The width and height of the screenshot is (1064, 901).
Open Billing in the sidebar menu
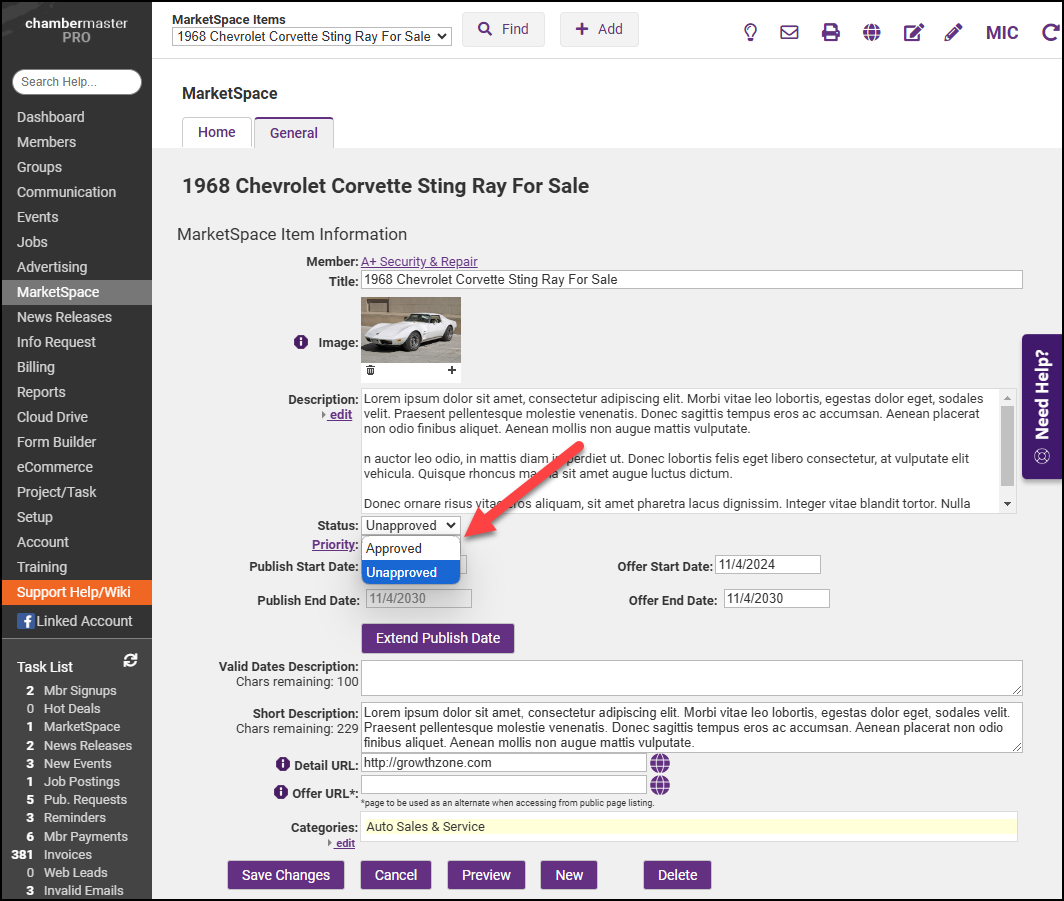pyautogui.click(x=36, y=367)
